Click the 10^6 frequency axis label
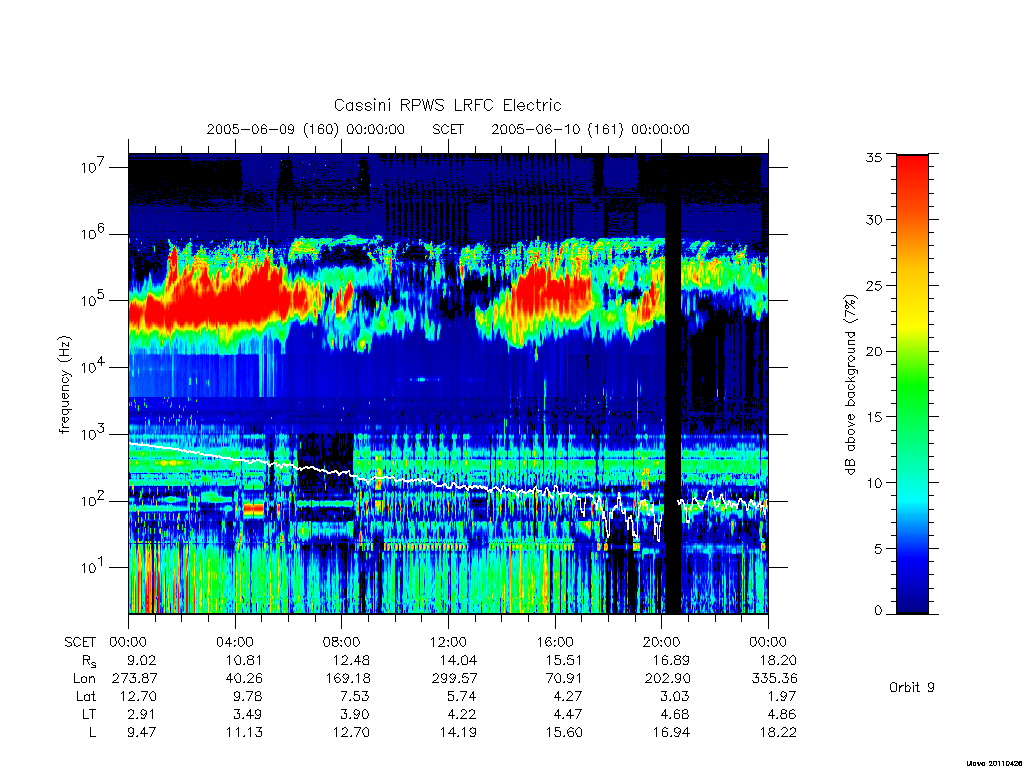1024x768 pixels. (94, 233)
